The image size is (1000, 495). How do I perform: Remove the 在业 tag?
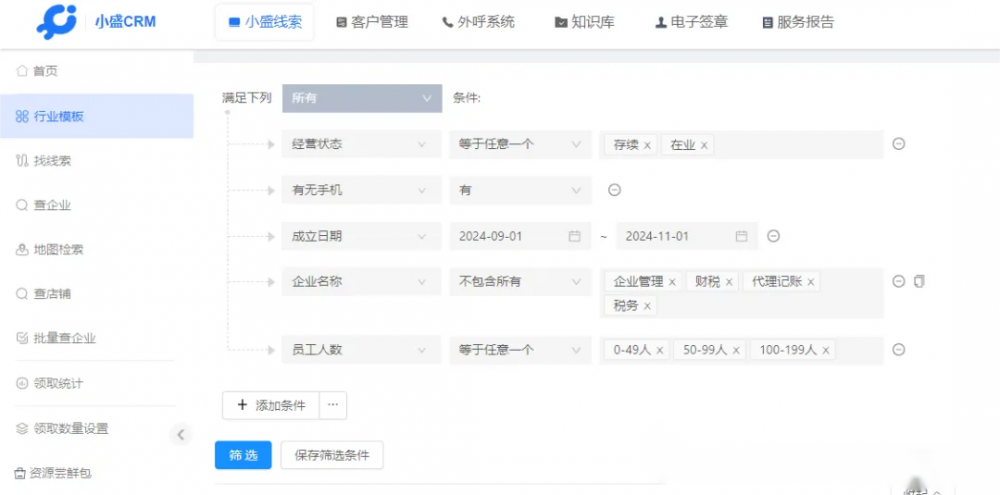coord(704,145)
